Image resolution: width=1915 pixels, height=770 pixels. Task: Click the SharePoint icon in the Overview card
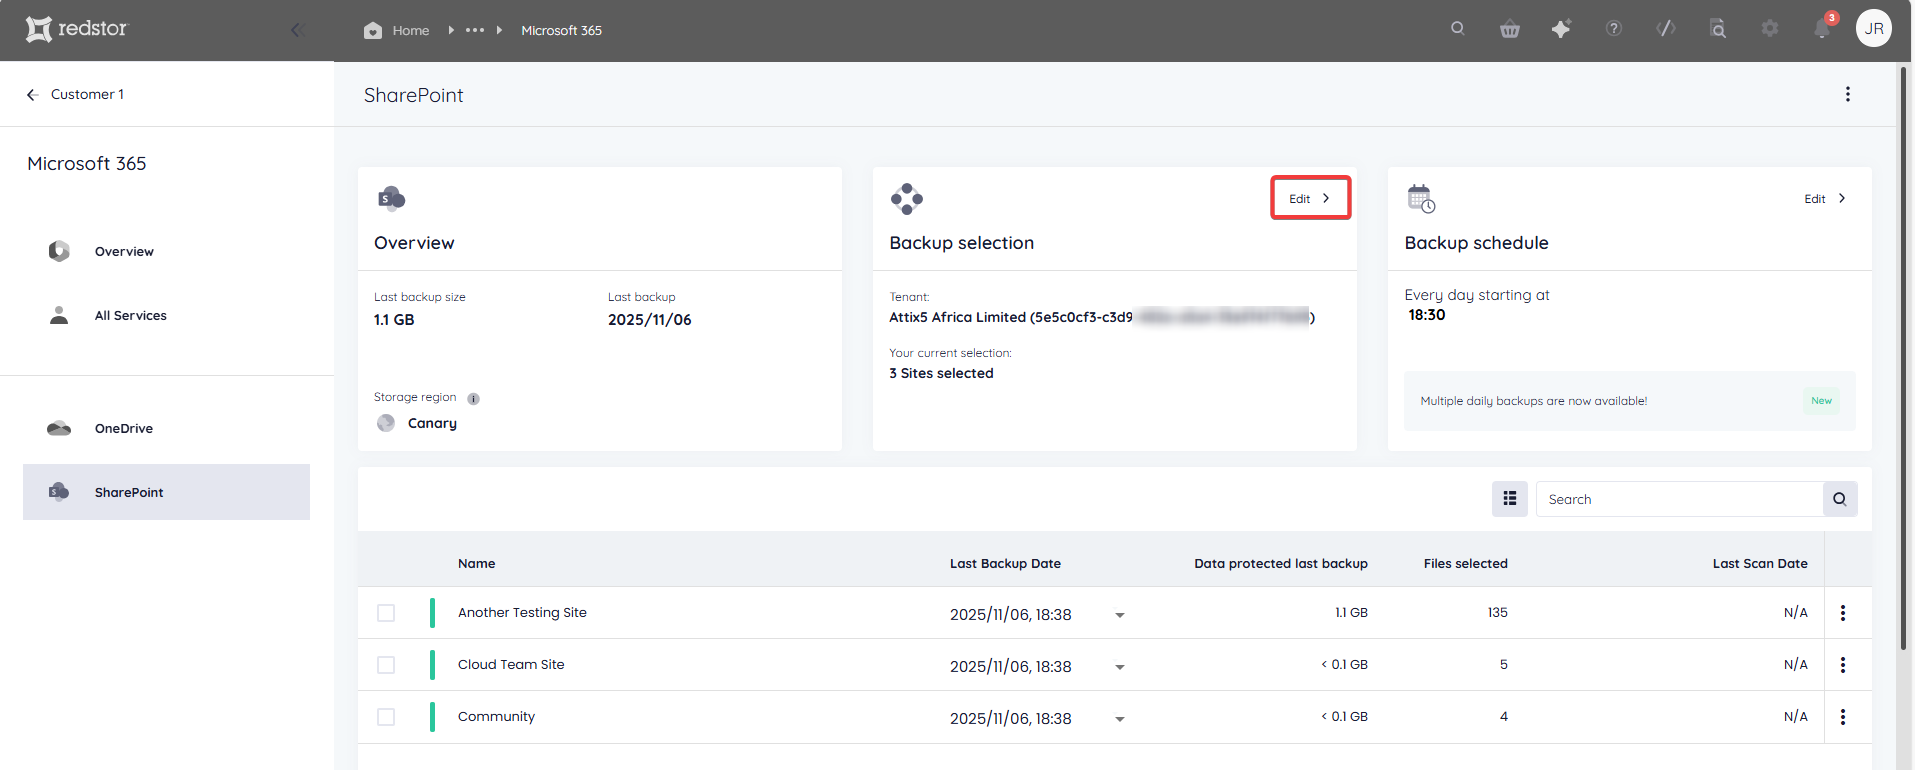coord(391,199)
